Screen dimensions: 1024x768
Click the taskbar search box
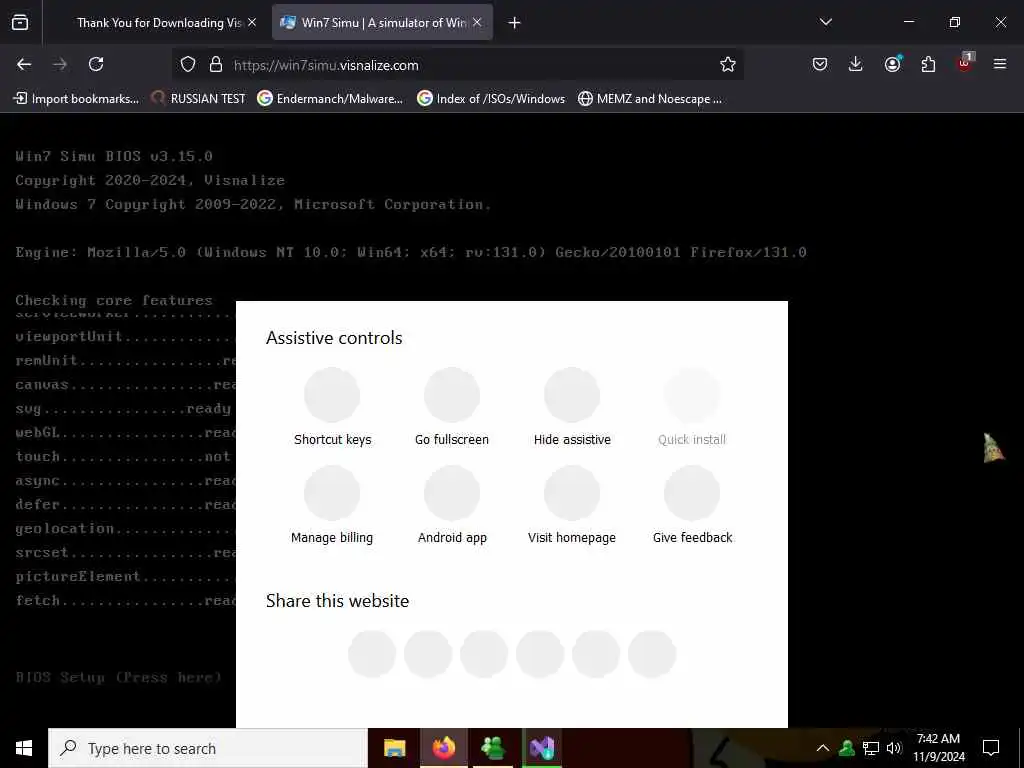208,748
